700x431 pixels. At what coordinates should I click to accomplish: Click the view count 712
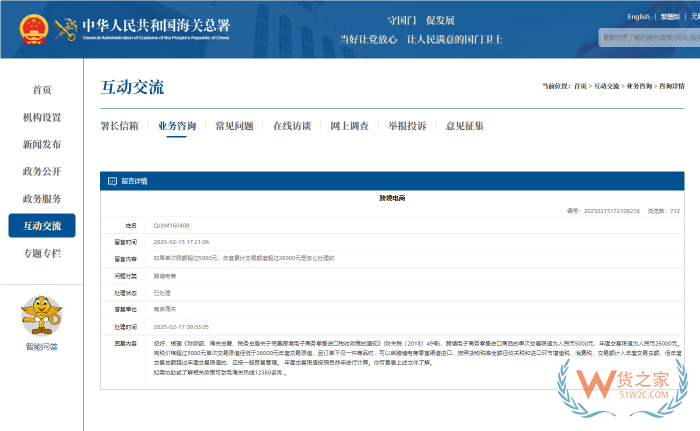point(675,211)
